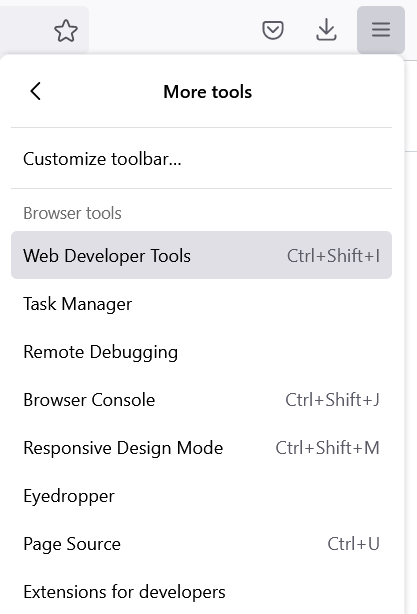Open the Browser Console
Screen dimensions: 417x614
pyautogui.click(x=201, y=400)
